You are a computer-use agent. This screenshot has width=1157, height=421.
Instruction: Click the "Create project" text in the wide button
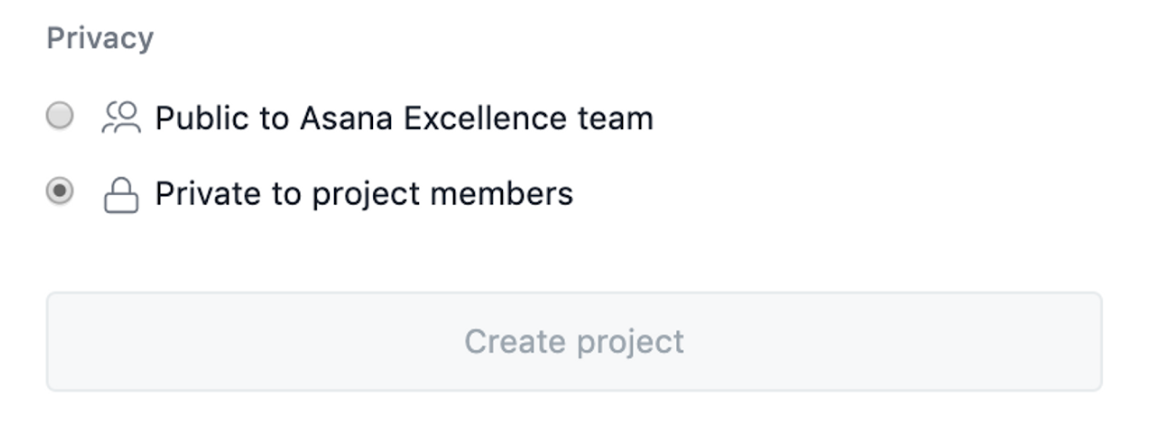tap(574, 341)
